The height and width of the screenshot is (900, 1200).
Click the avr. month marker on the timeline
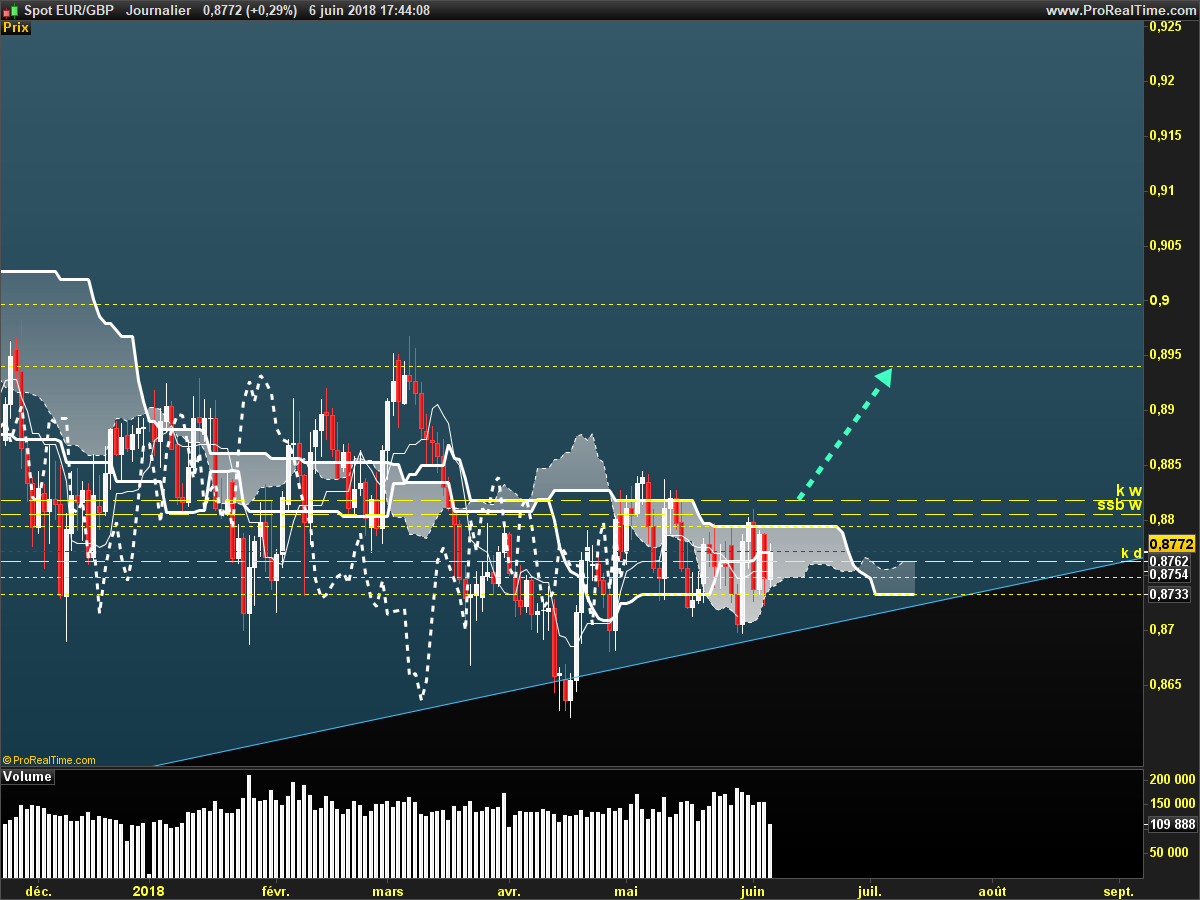(509, 890)
